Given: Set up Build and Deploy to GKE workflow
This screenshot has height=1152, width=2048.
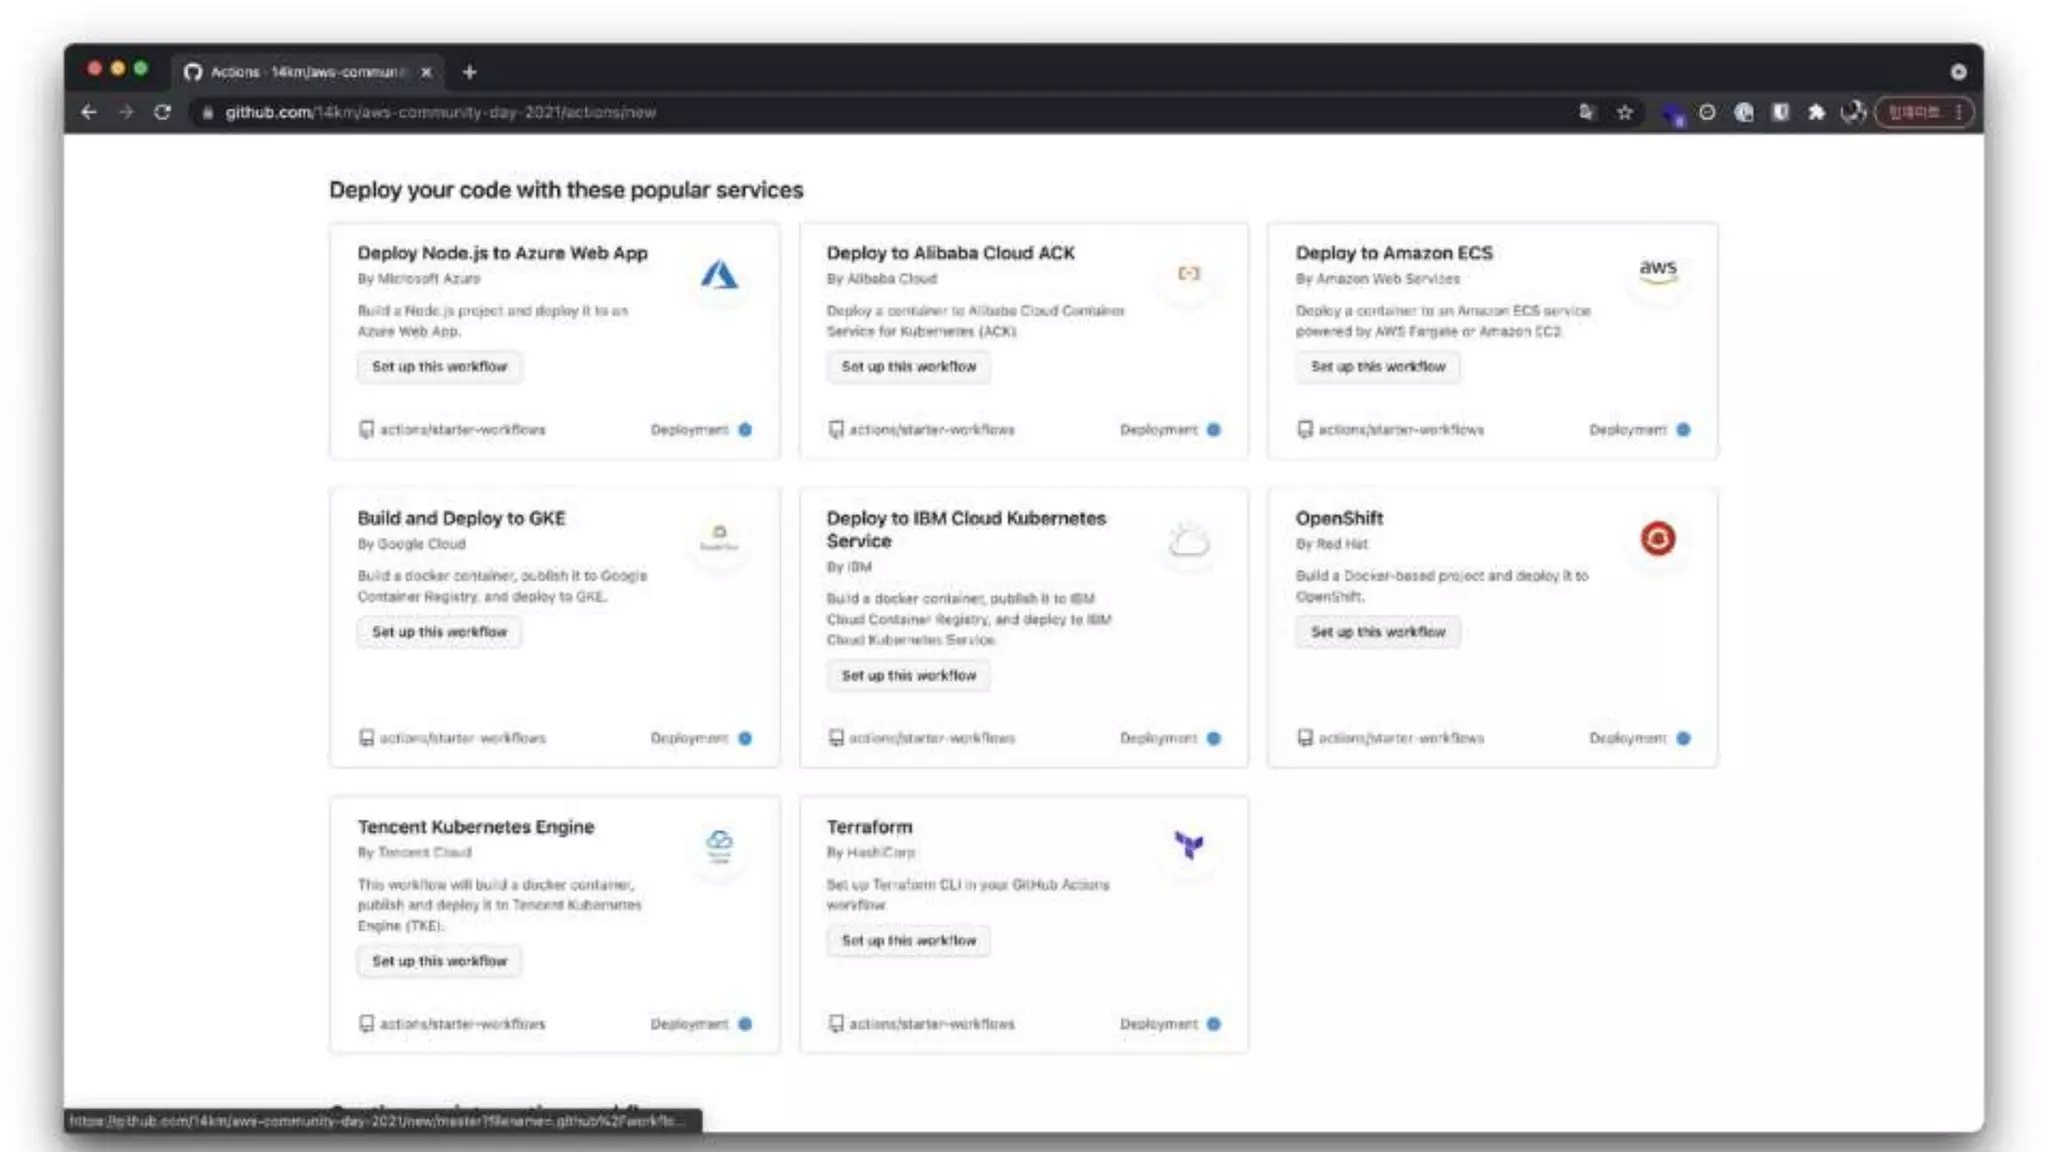Looking at the screenshot, I should click(439, 632).
